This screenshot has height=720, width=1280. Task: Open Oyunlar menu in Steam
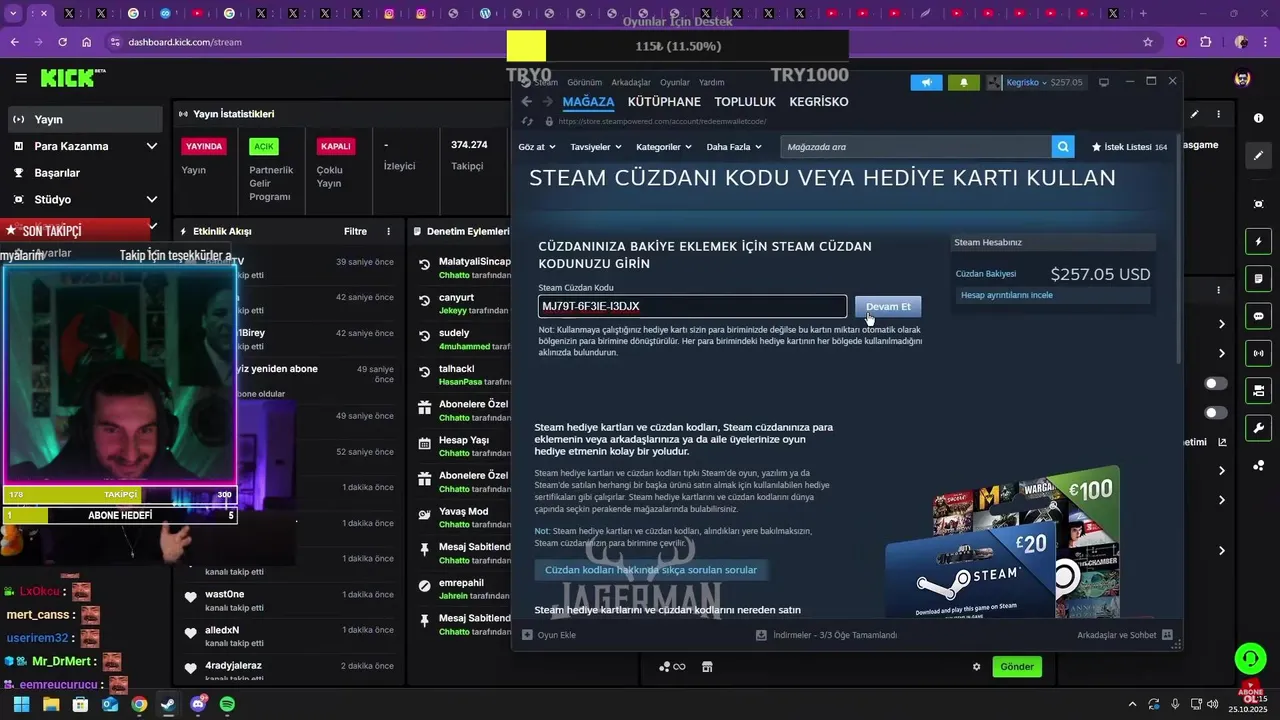coord(675,82)
